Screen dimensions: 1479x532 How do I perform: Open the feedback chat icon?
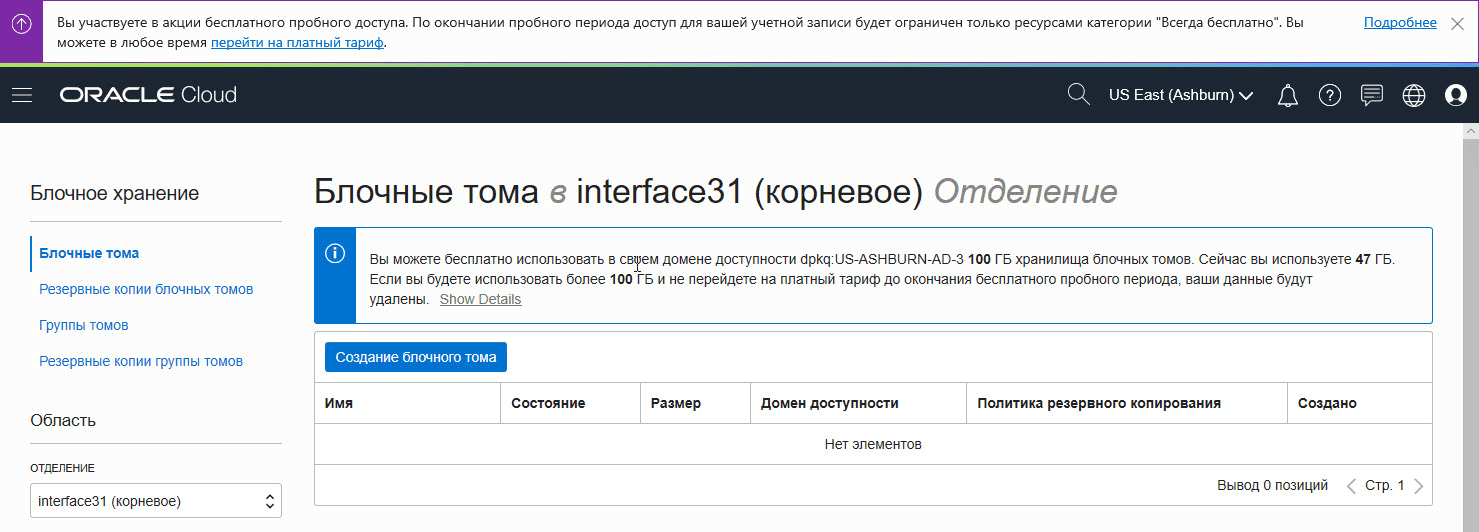(x=1372, y=96)
